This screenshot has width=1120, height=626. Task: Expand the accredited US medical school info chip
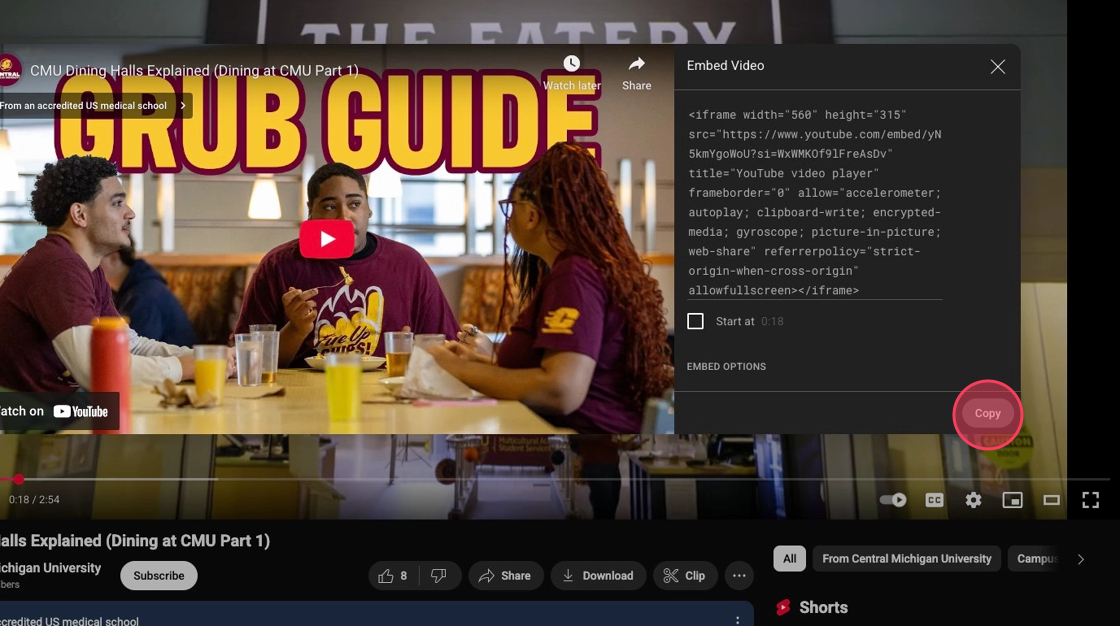tap(95, 106)
